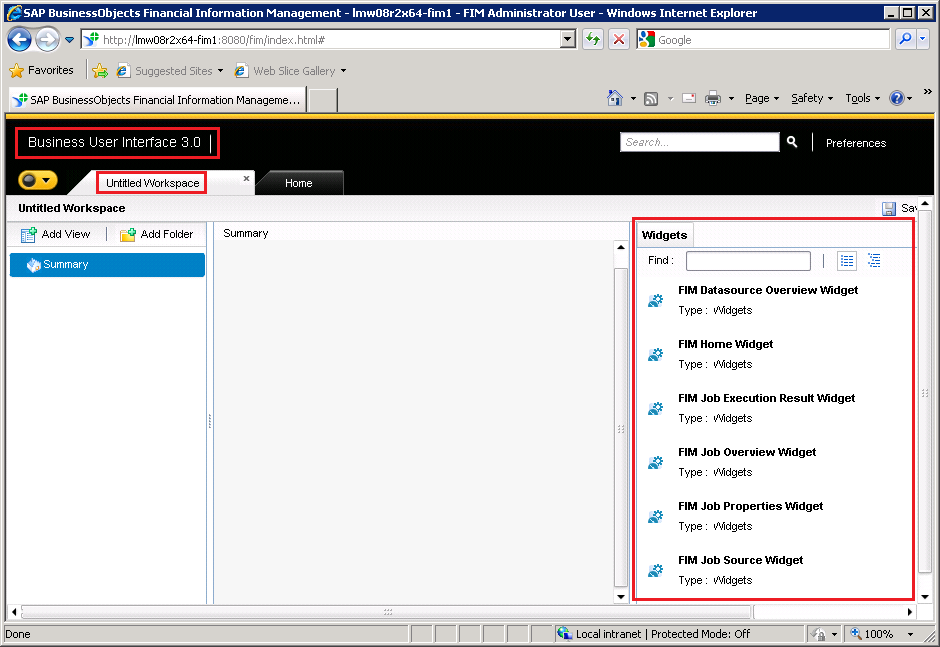
Task: Open the yellow oval menu dropdown button
Action: 38,180
